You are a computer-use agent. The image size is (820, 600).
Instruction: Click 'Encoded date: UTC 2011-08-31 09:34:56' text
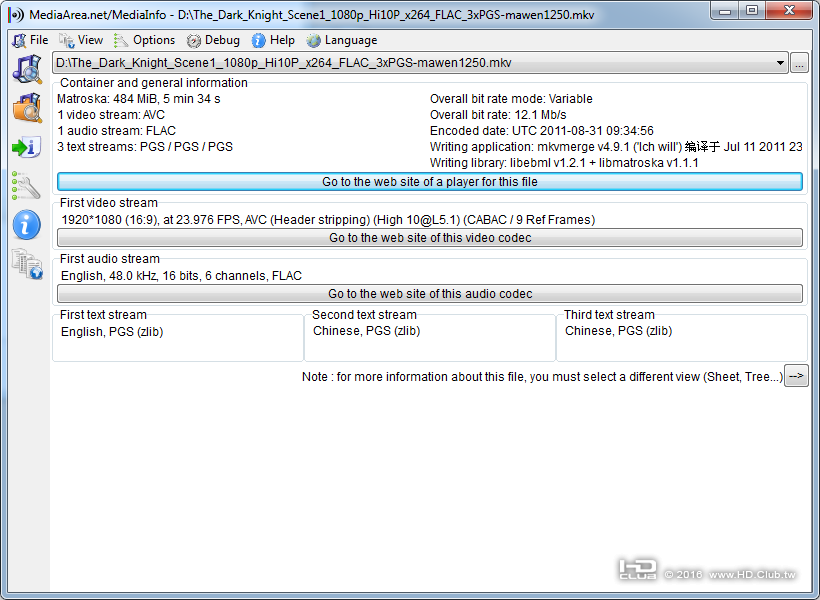pyautogui.click(x=542, y=131)
